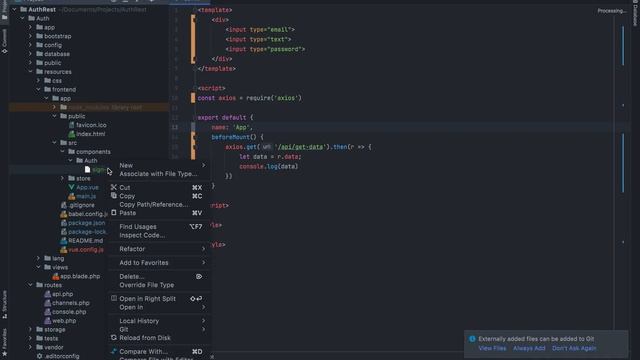Click the main.js file icon
The width and height of the screenshot is (640, 360).
(71, 196)
